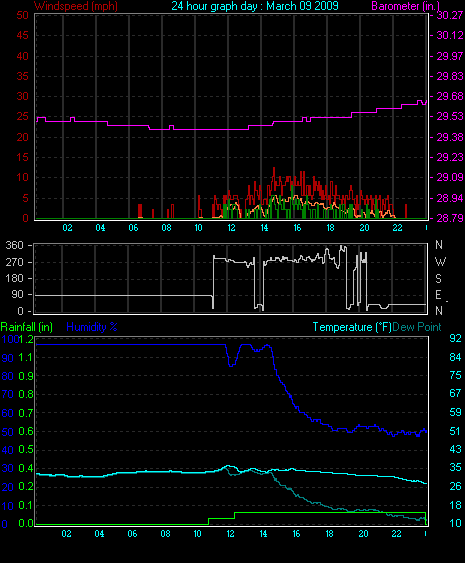
Task: Click the rainfall axis value 0.7
Action: click(26, 413)
